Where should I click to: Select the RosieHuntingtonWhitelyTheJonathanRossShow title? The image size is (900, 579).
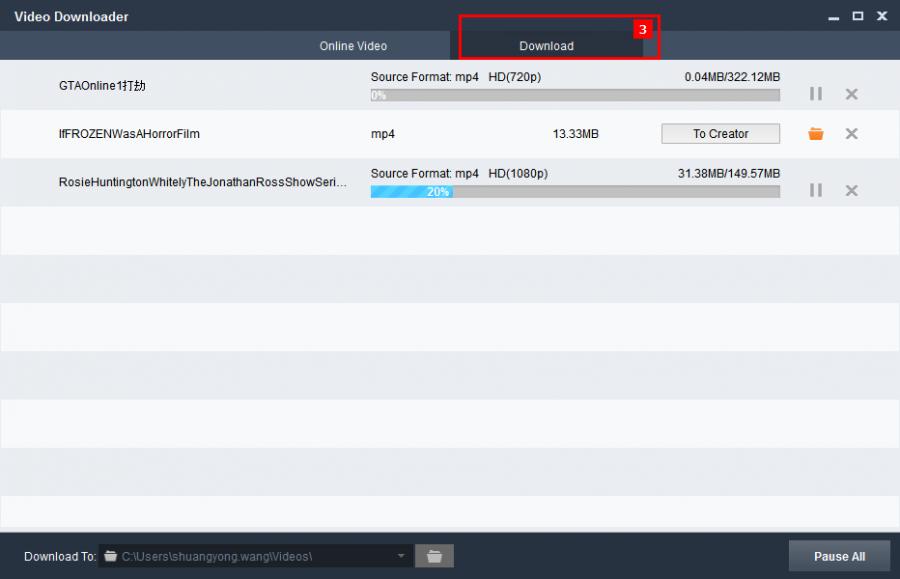pyautogui.click(x=203, y=182)
